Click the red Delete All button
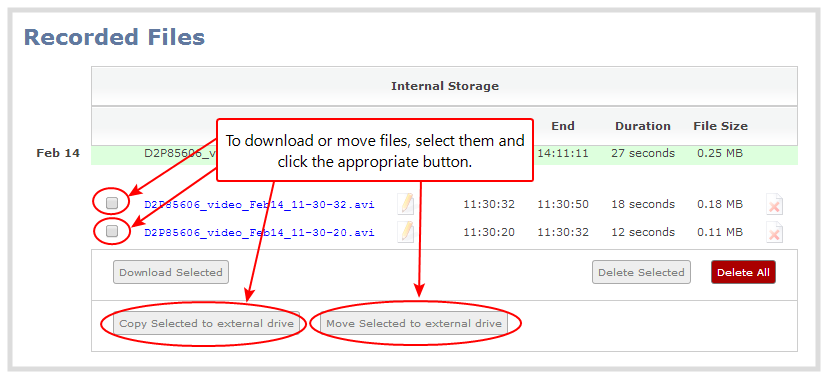Screen dimensions: 828x379 click(743, 272)
